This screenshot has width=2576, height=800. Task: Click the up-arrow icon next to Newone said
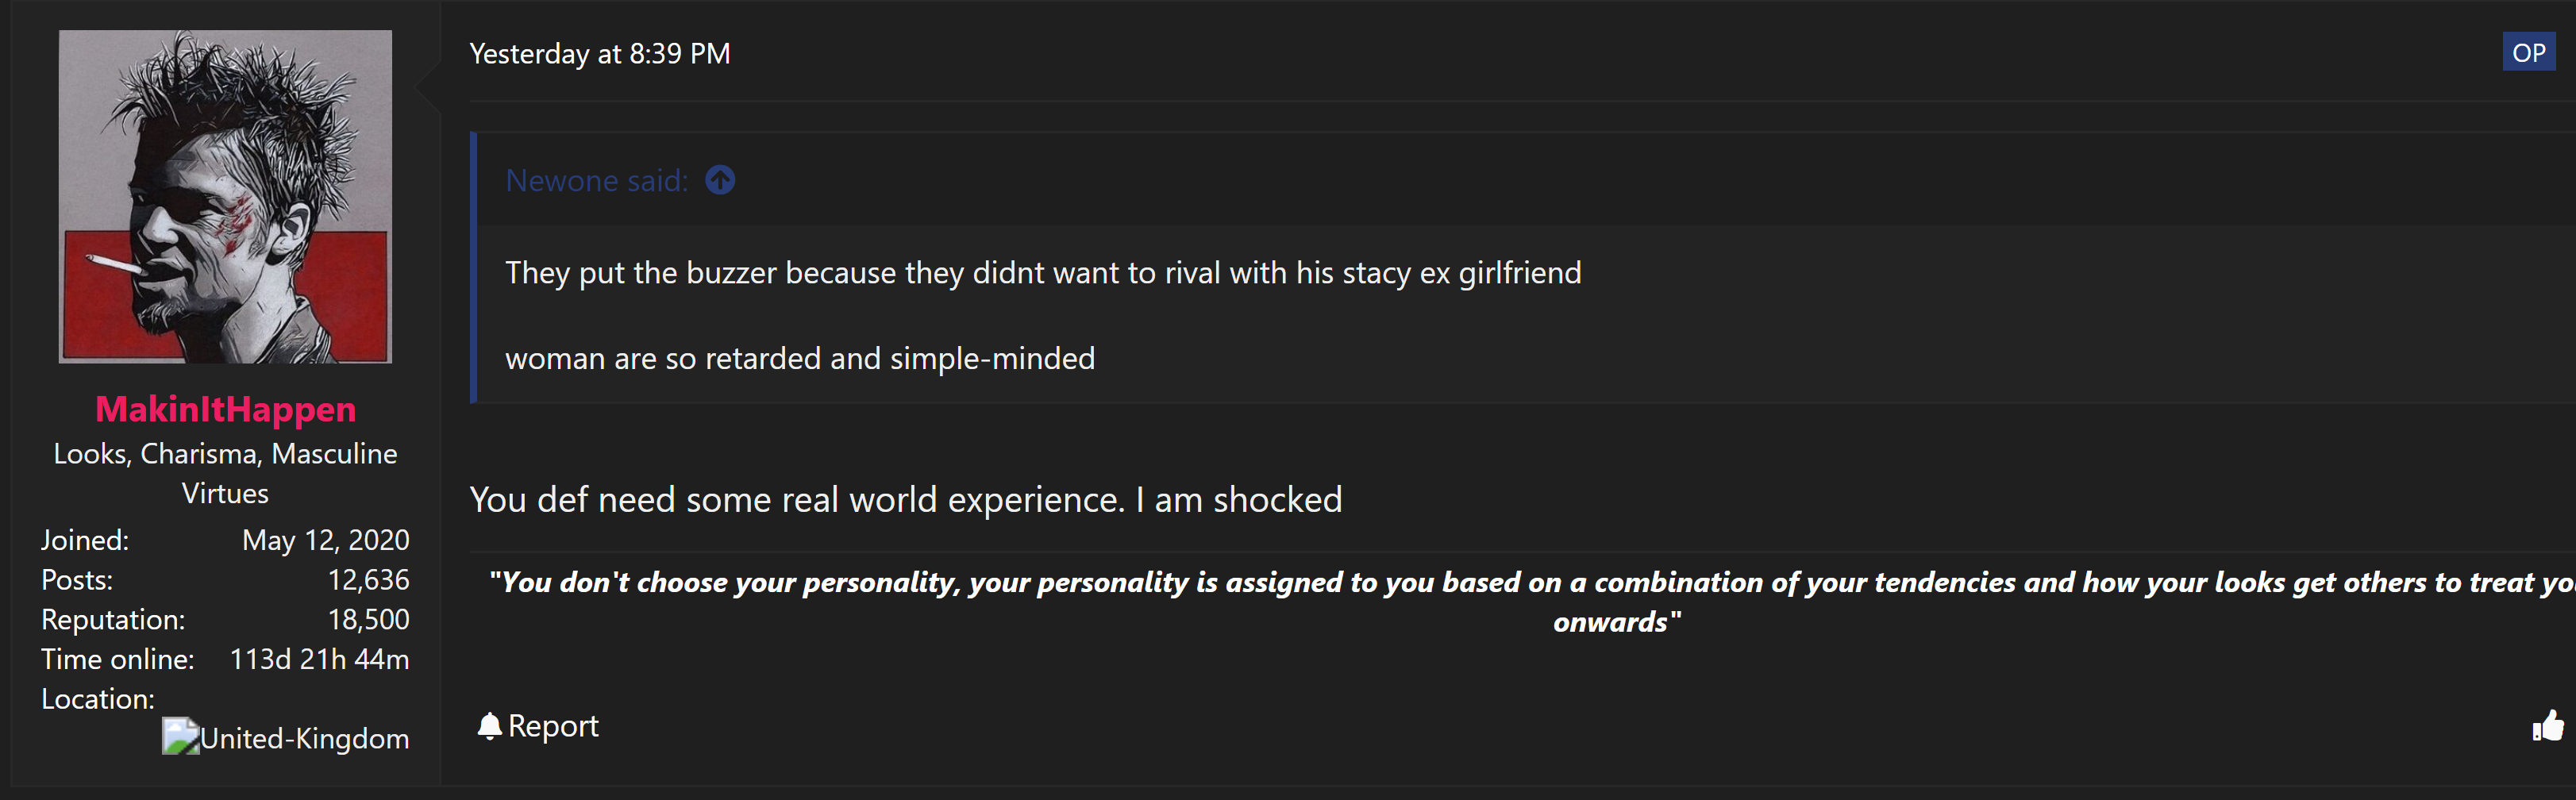coord(720,180)
